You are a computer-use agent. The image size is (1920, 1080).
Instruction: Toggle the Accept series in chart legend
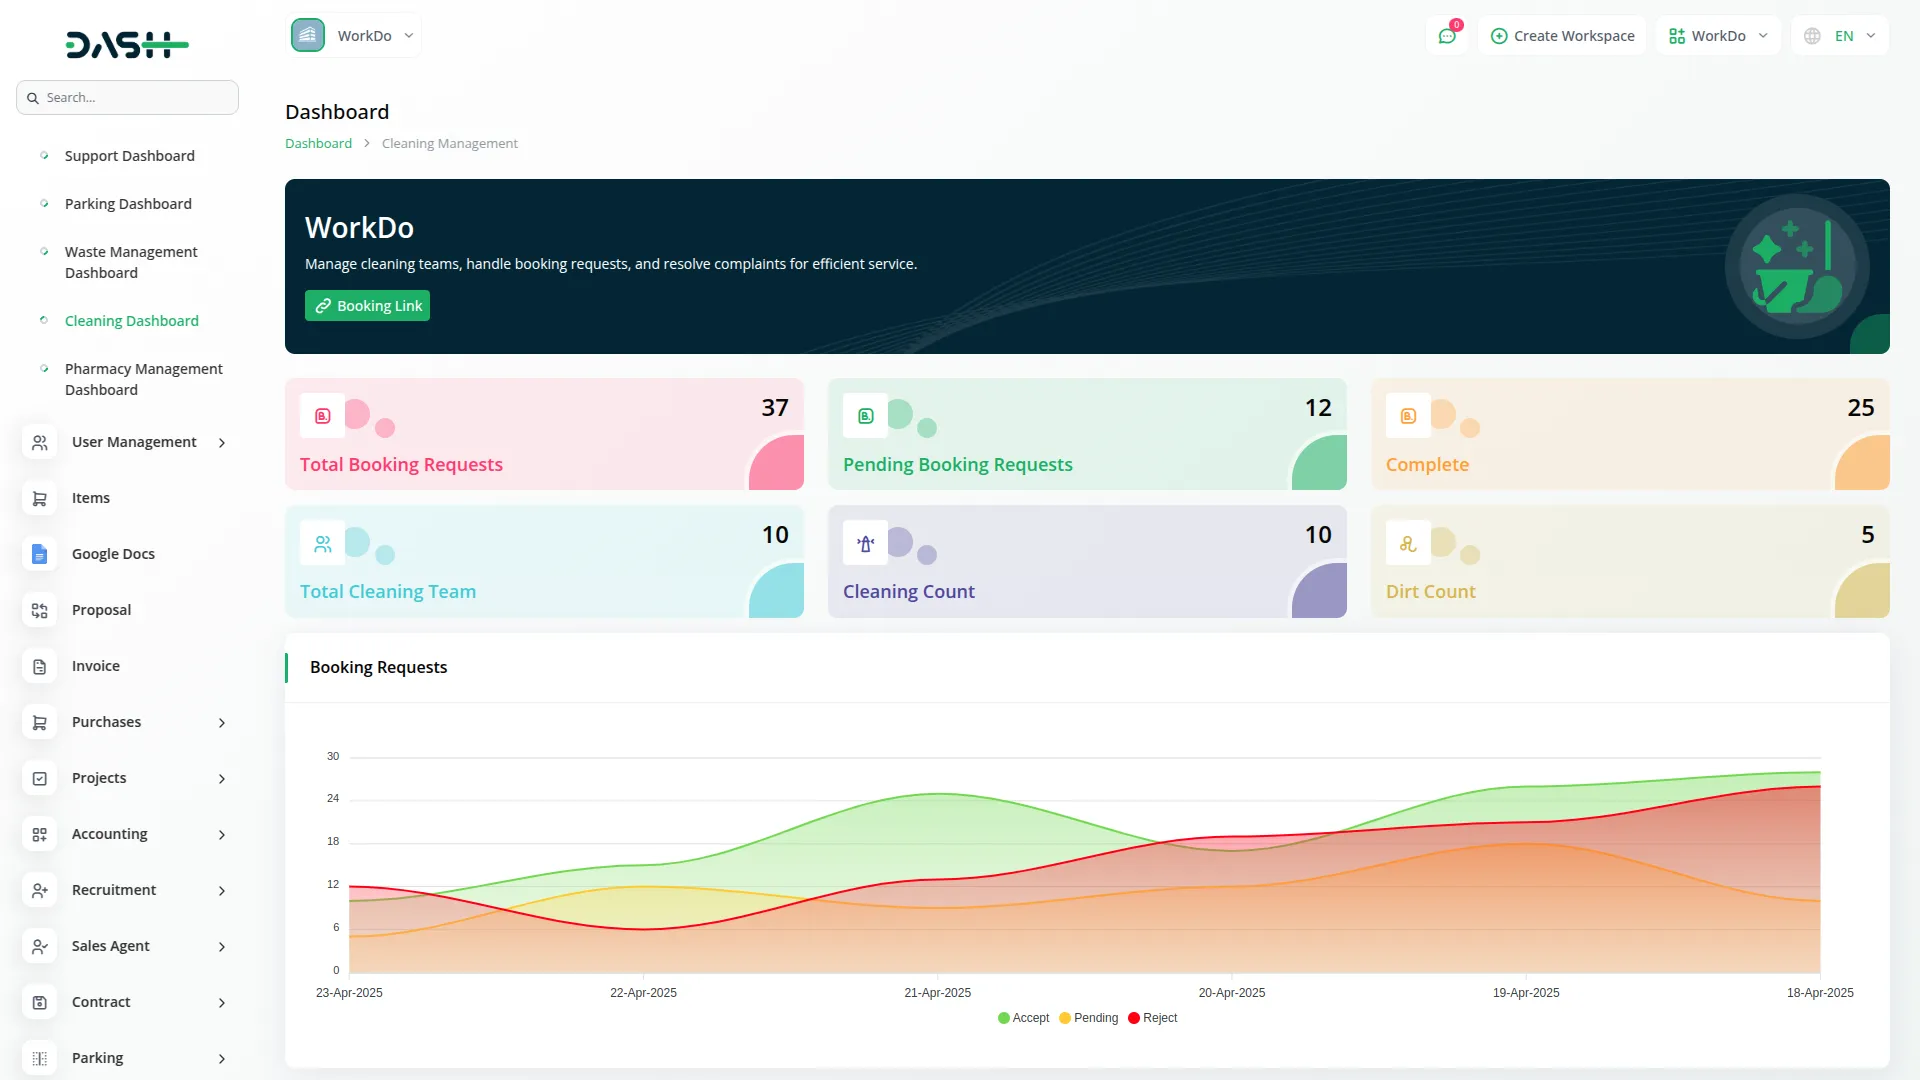click(x=1023, y=1018)
